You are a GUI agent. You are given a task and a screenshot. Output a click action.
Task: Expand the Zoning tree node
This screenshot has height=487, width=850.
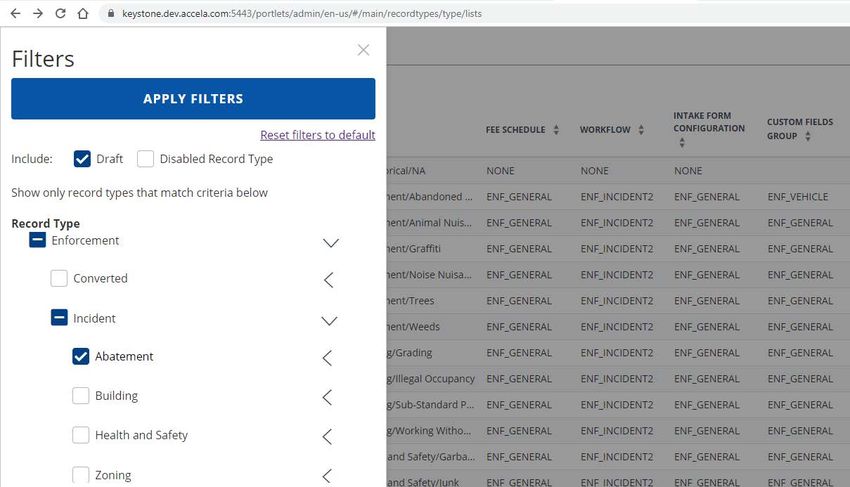click(327, 476)
